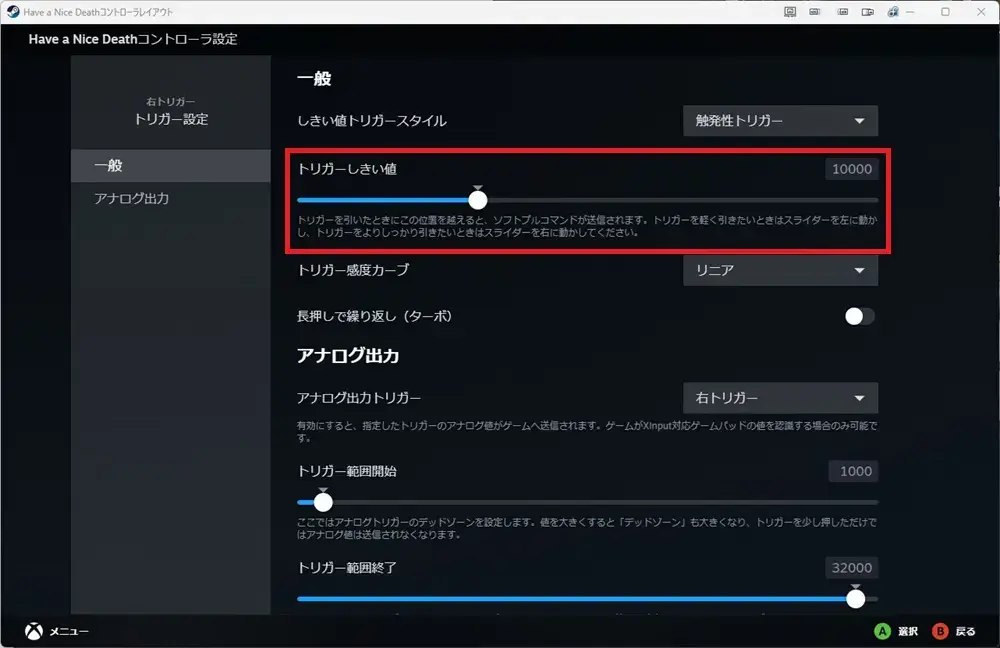Screen dimensions: 1000x648
Task: Click the red B button icon for 戻る
Action: pyautogui.click(x=939, y=631)
